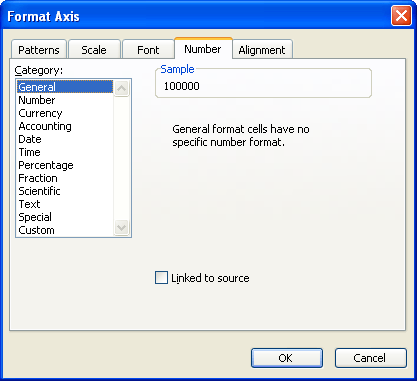Switch to the Patterns tab

coord(39,50)
